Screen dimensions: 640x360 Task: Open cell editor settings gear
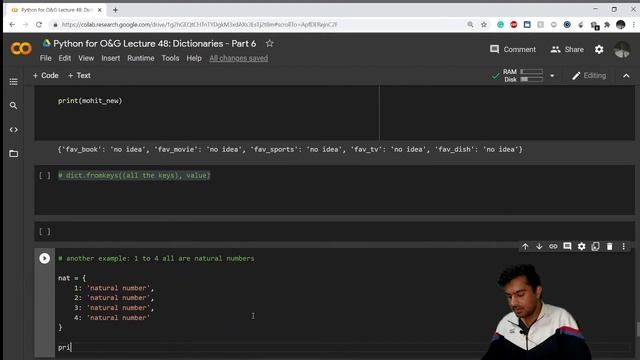click(x=582, y=247)
